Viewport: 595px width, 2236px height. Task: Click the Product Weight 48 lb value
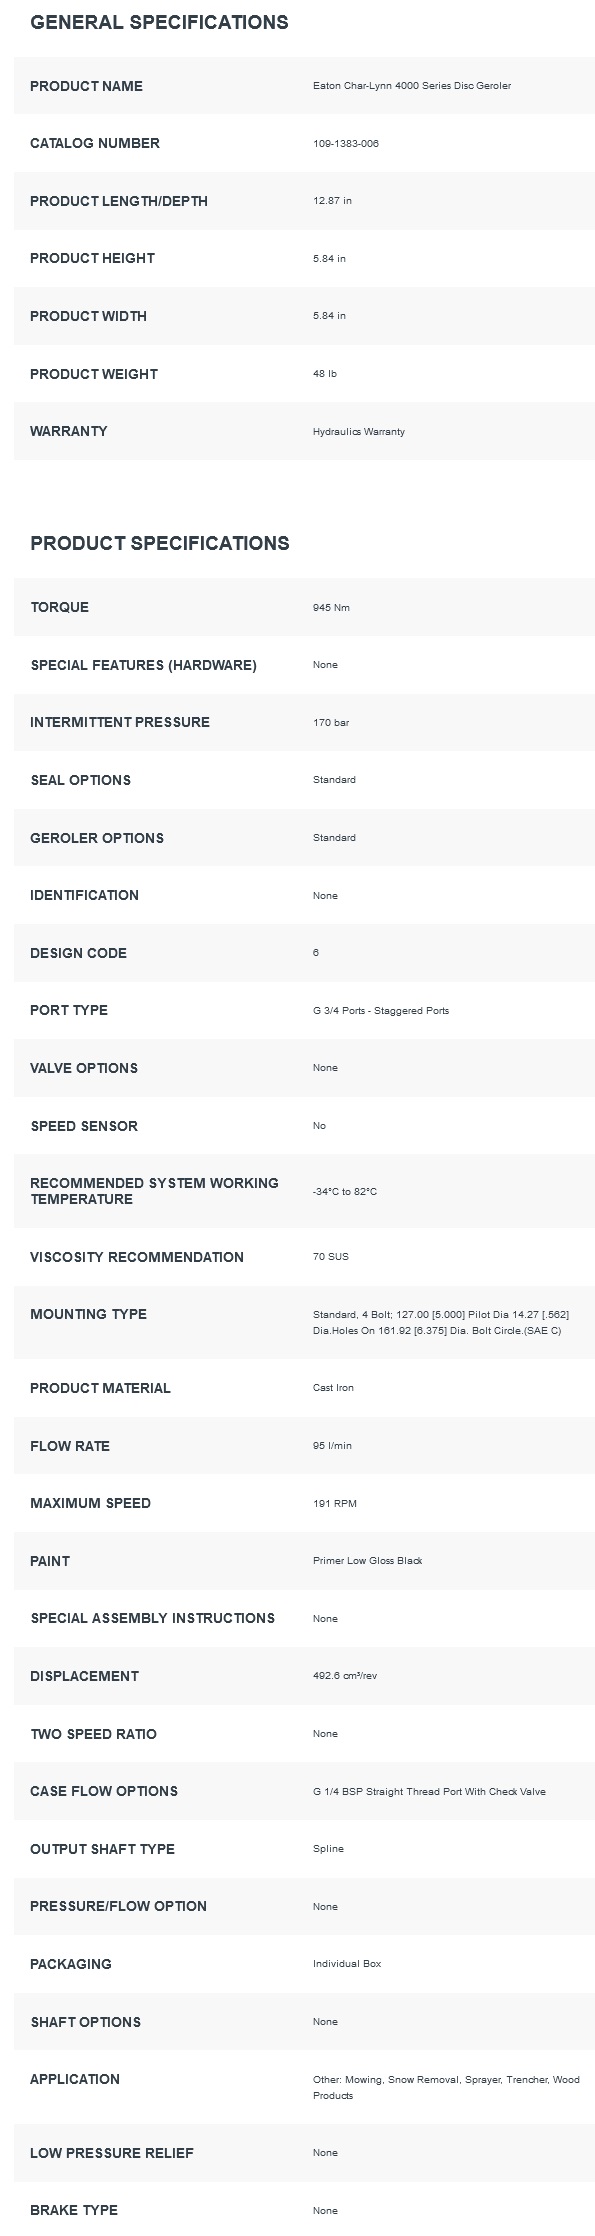[x=325, y=374]
